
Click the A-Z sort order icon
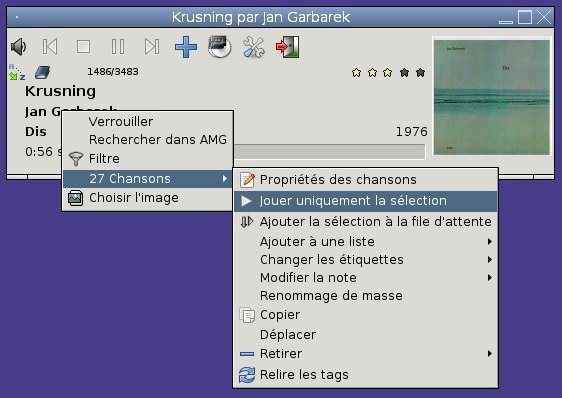tap(16, 72)
